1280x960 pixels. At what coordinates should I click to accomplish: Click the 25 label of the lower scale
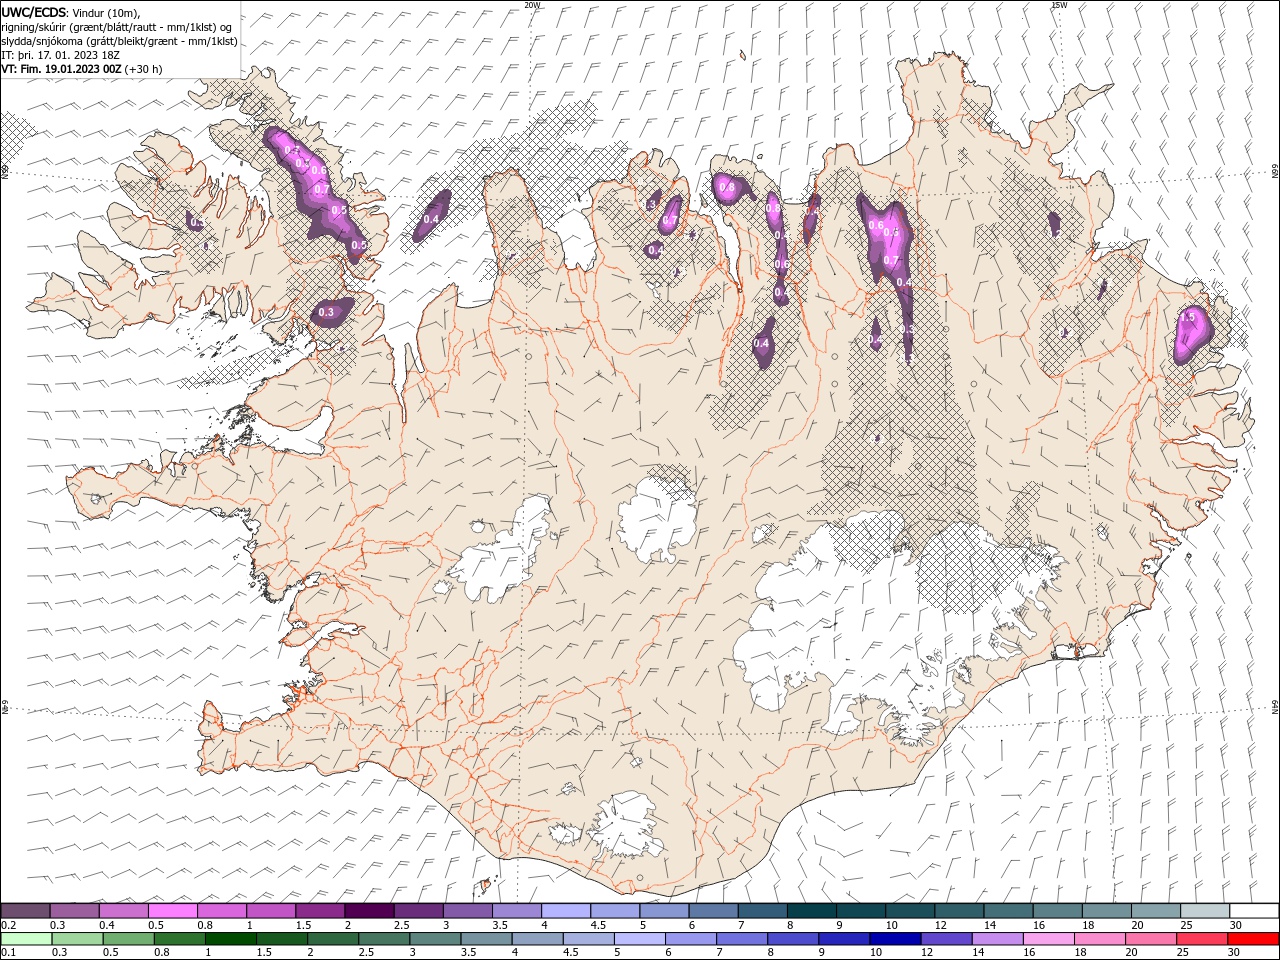click(1184, 952)
